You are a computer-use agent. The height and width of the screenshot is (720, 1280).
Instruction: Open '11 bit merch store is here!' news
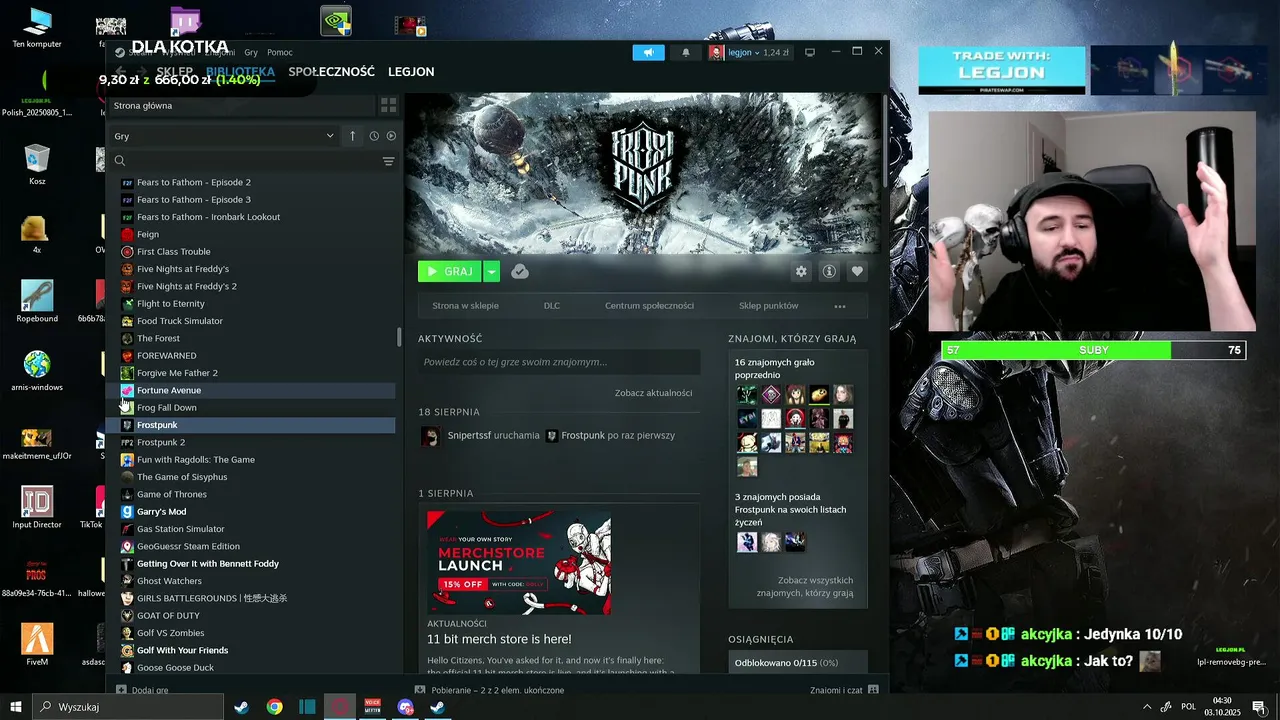tap(499, 639)
